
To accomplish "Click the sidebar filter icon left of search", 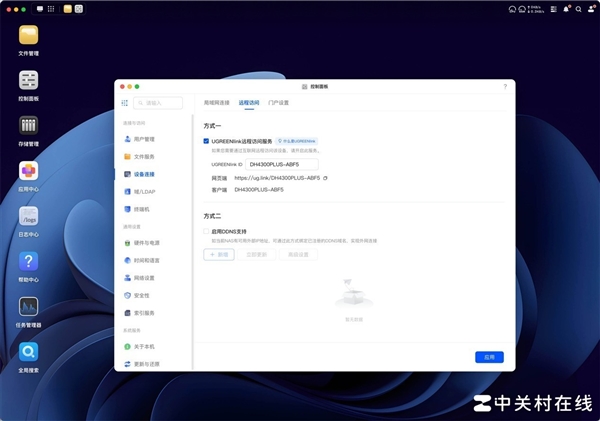I will pos(125,103).
